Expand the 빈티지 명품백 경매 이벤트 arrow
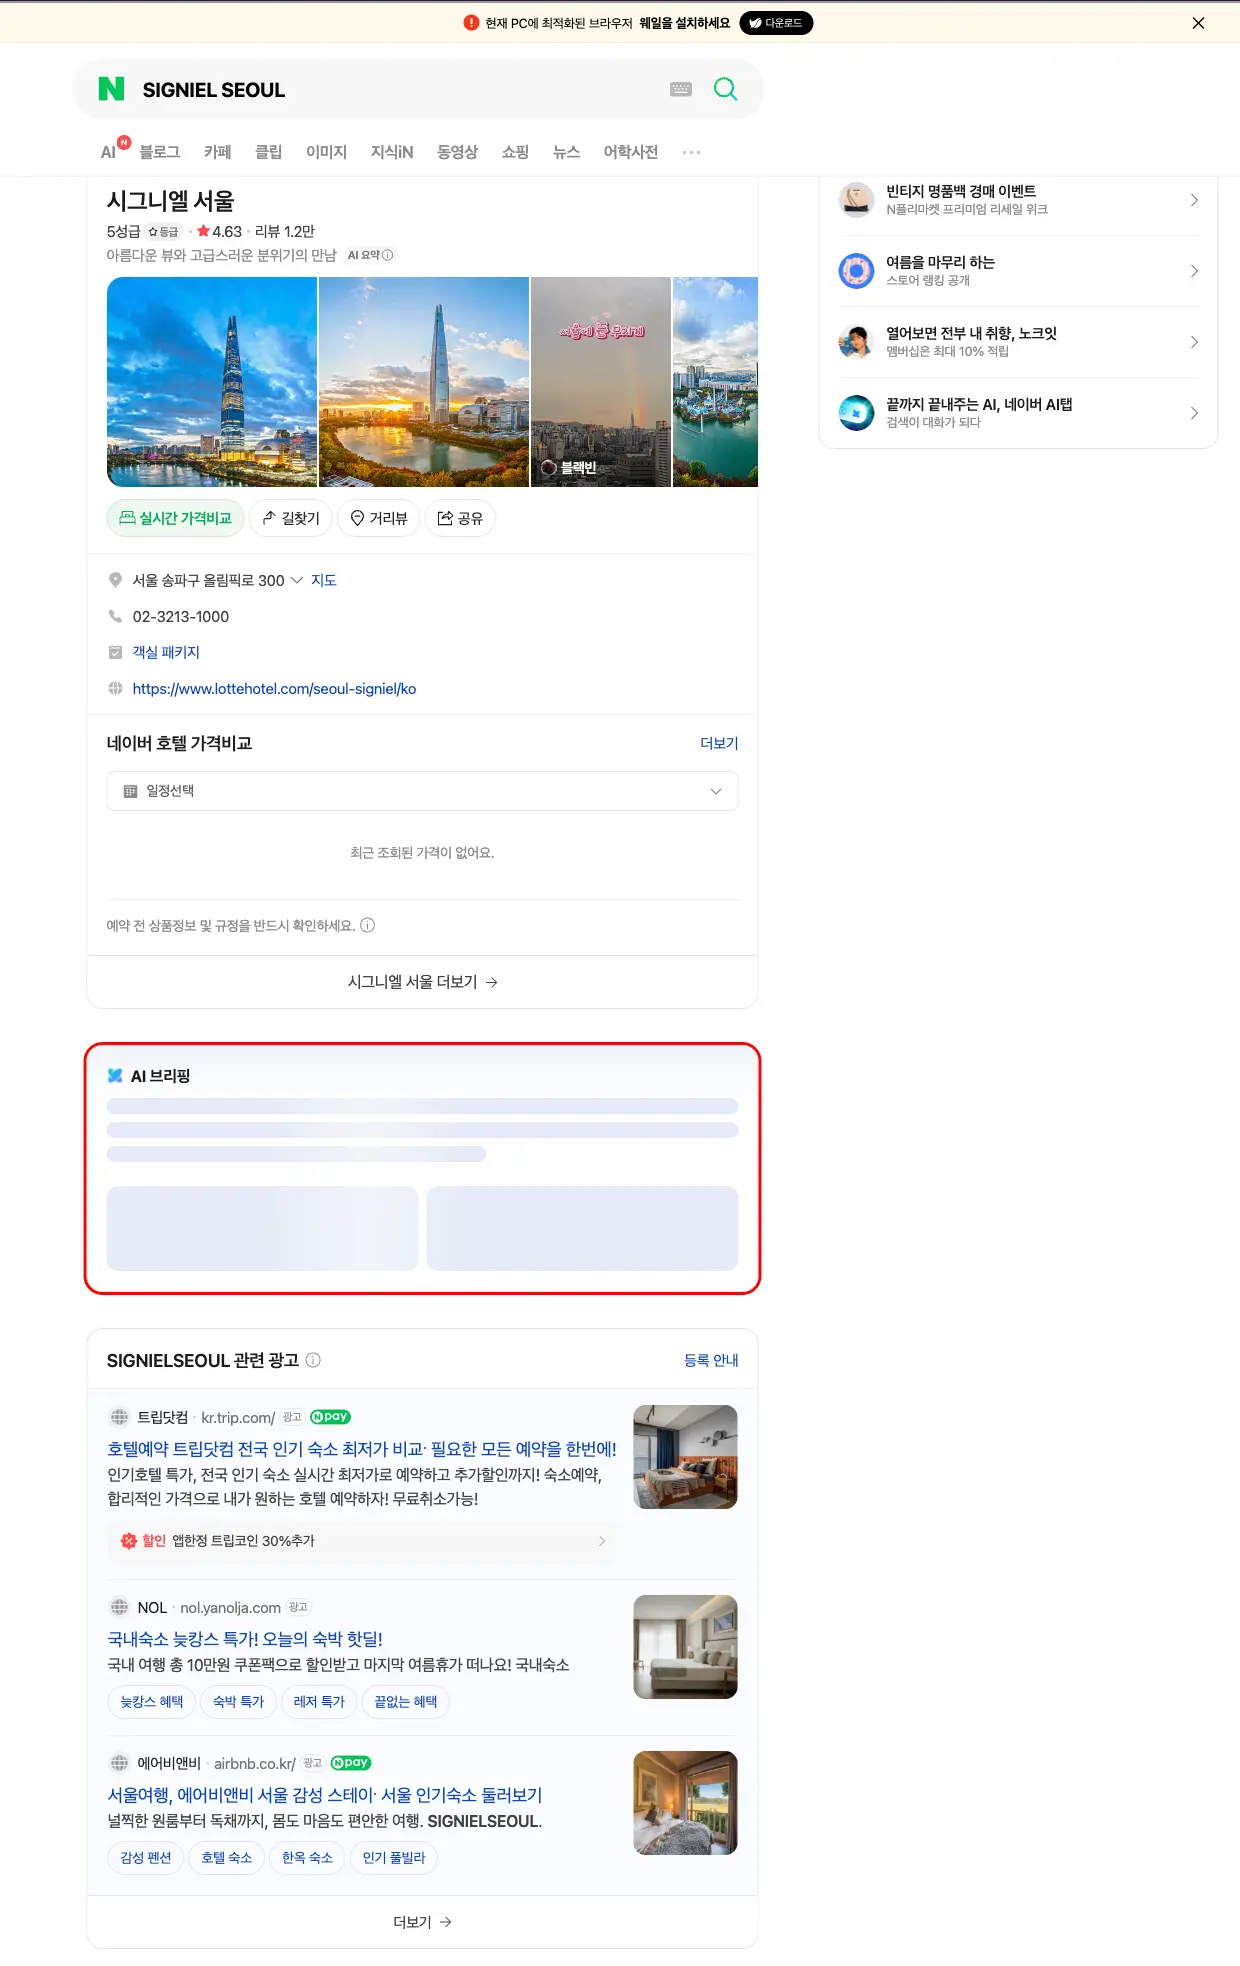1240x1966 pixels. click(1194, 200)
